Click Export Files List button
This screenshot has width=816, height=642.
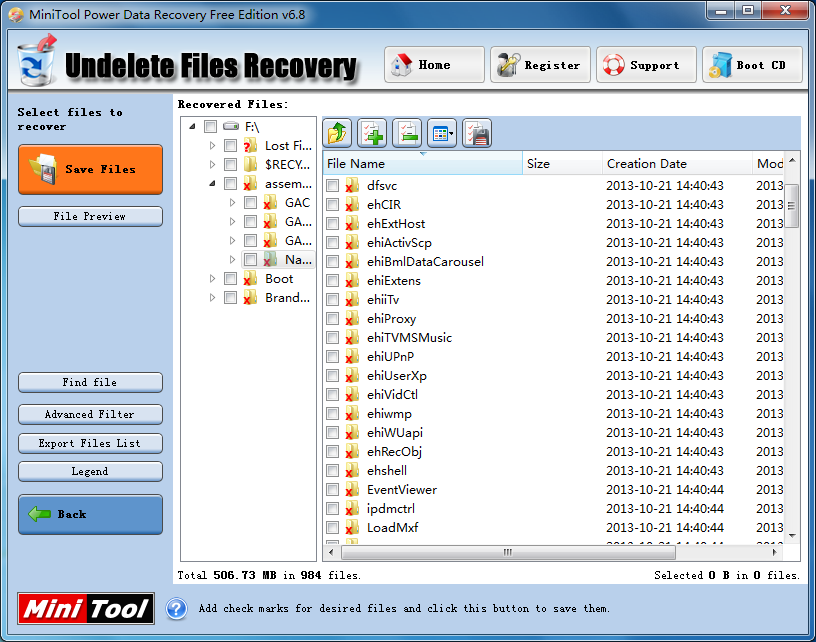click(91, 443)
